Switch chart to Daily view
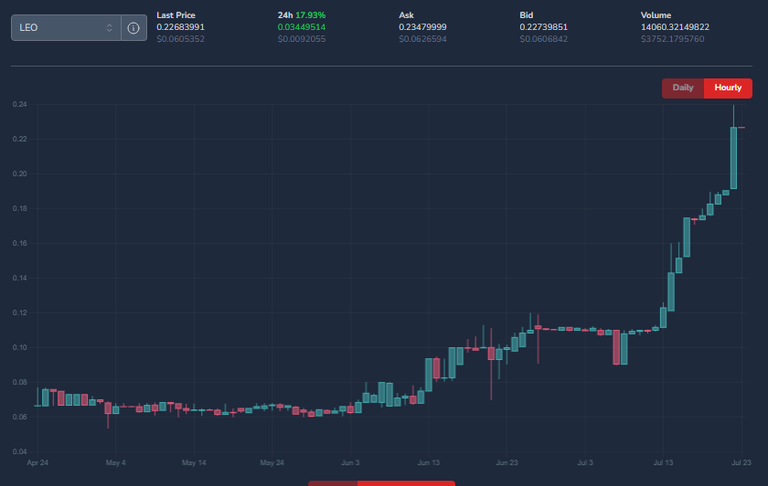 [683, 88]
